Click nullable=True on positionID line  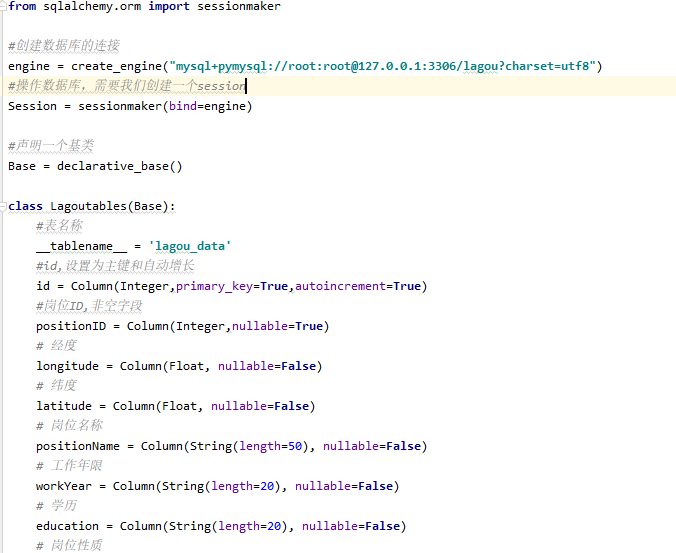click(277, 326)
